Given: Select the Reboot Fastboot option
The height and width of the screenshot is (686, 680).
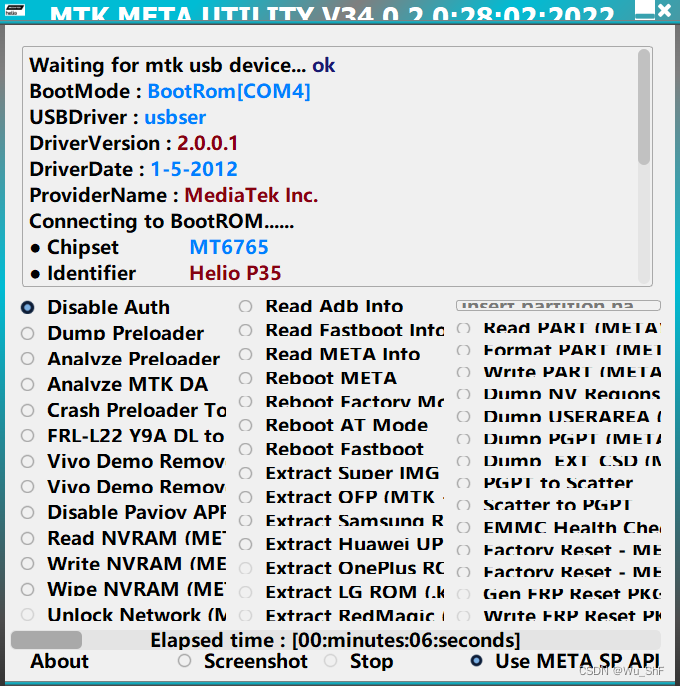Looking at the screenshot, I should (331, 449).
